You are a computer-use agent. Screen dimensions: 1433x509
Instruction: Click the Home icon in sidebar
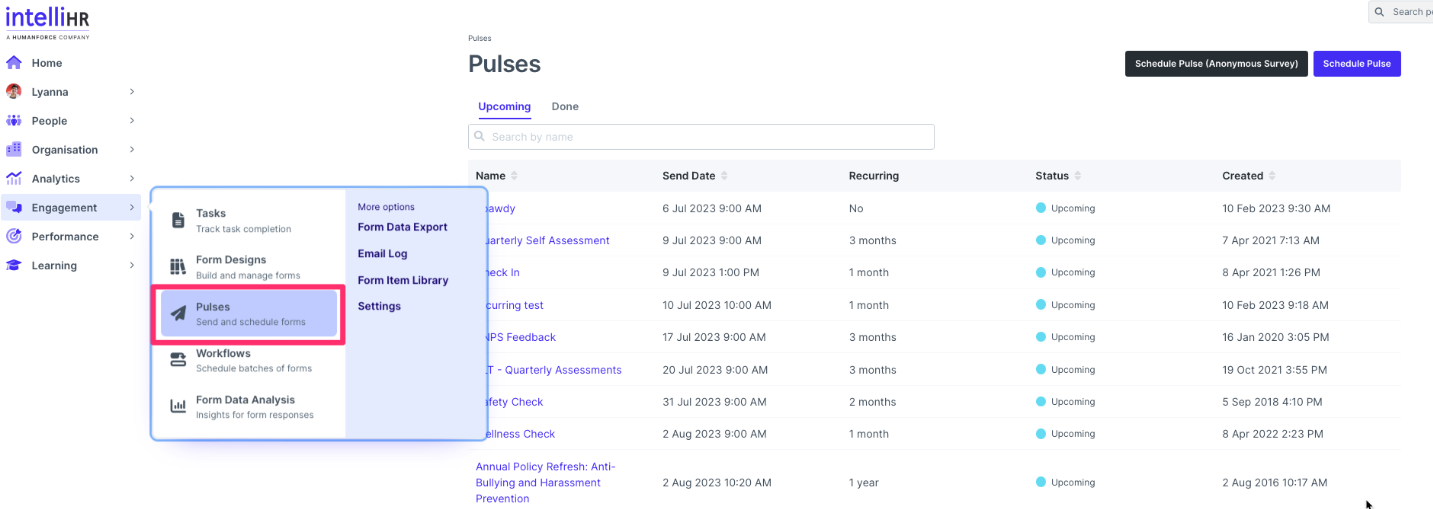[14, 63]
